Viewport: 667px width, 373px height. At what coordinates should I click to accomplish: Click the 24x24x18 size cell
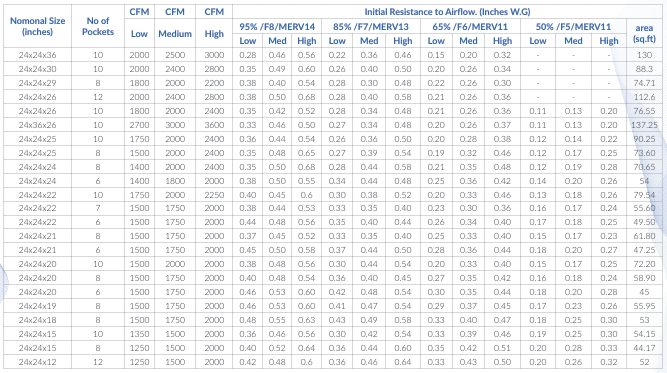point(37,320)
